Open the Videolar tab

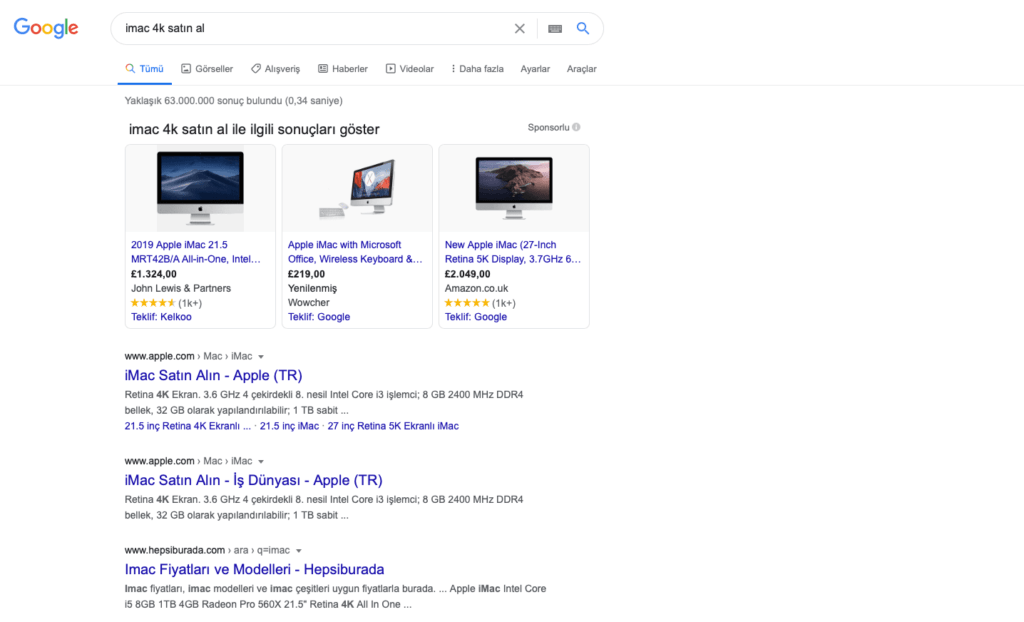pyautogui.click(x=409, y=69)
